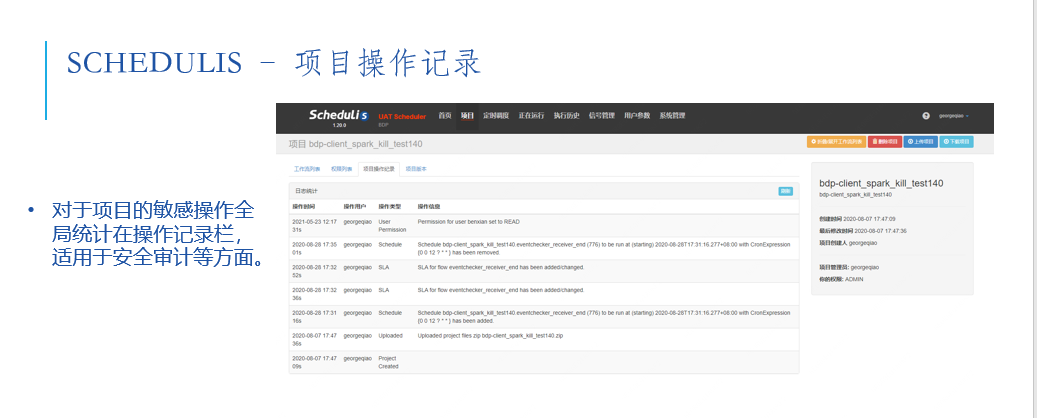Click the 项目管理员 georgeqiao line

point(849,267)
